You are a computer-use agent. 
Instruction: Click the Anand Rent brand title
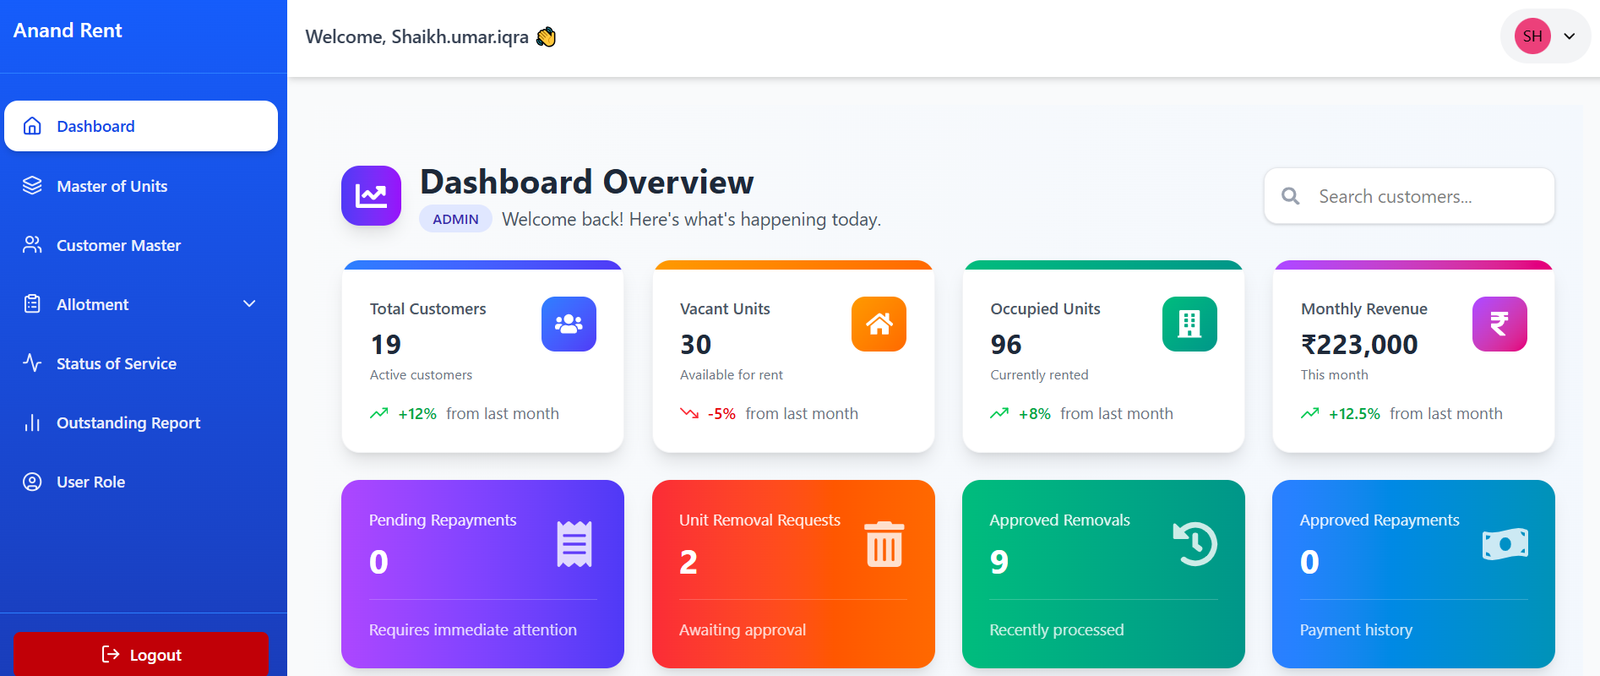68,31
